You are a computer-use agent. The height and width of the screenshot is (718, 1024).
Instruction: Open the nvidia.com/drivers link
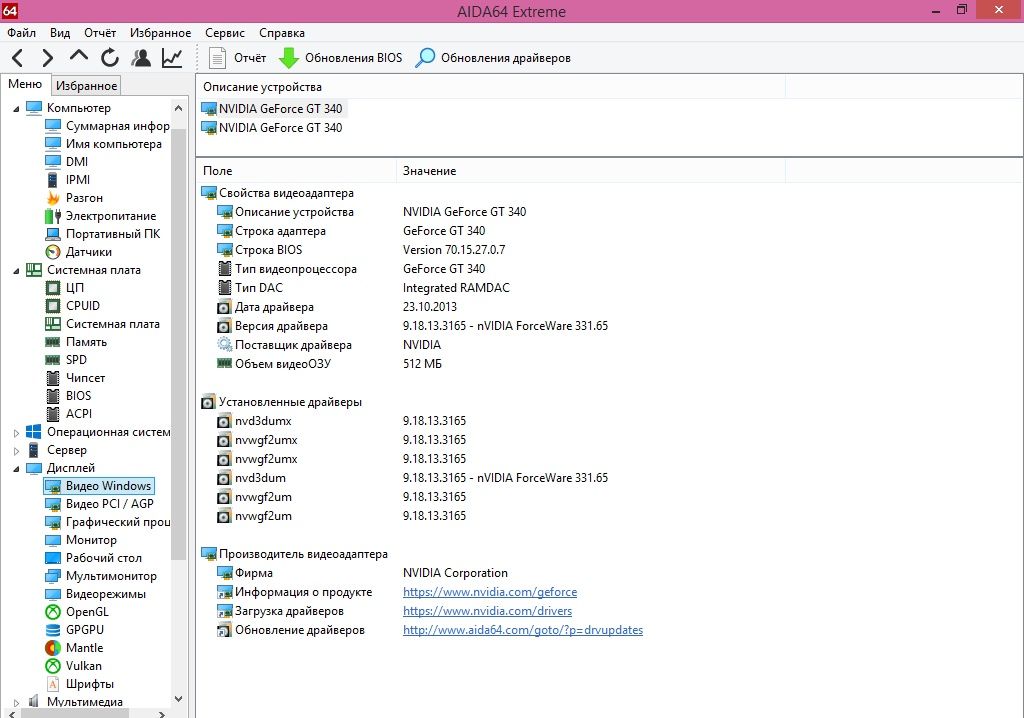pyautogui.click(x=487, y=611)
